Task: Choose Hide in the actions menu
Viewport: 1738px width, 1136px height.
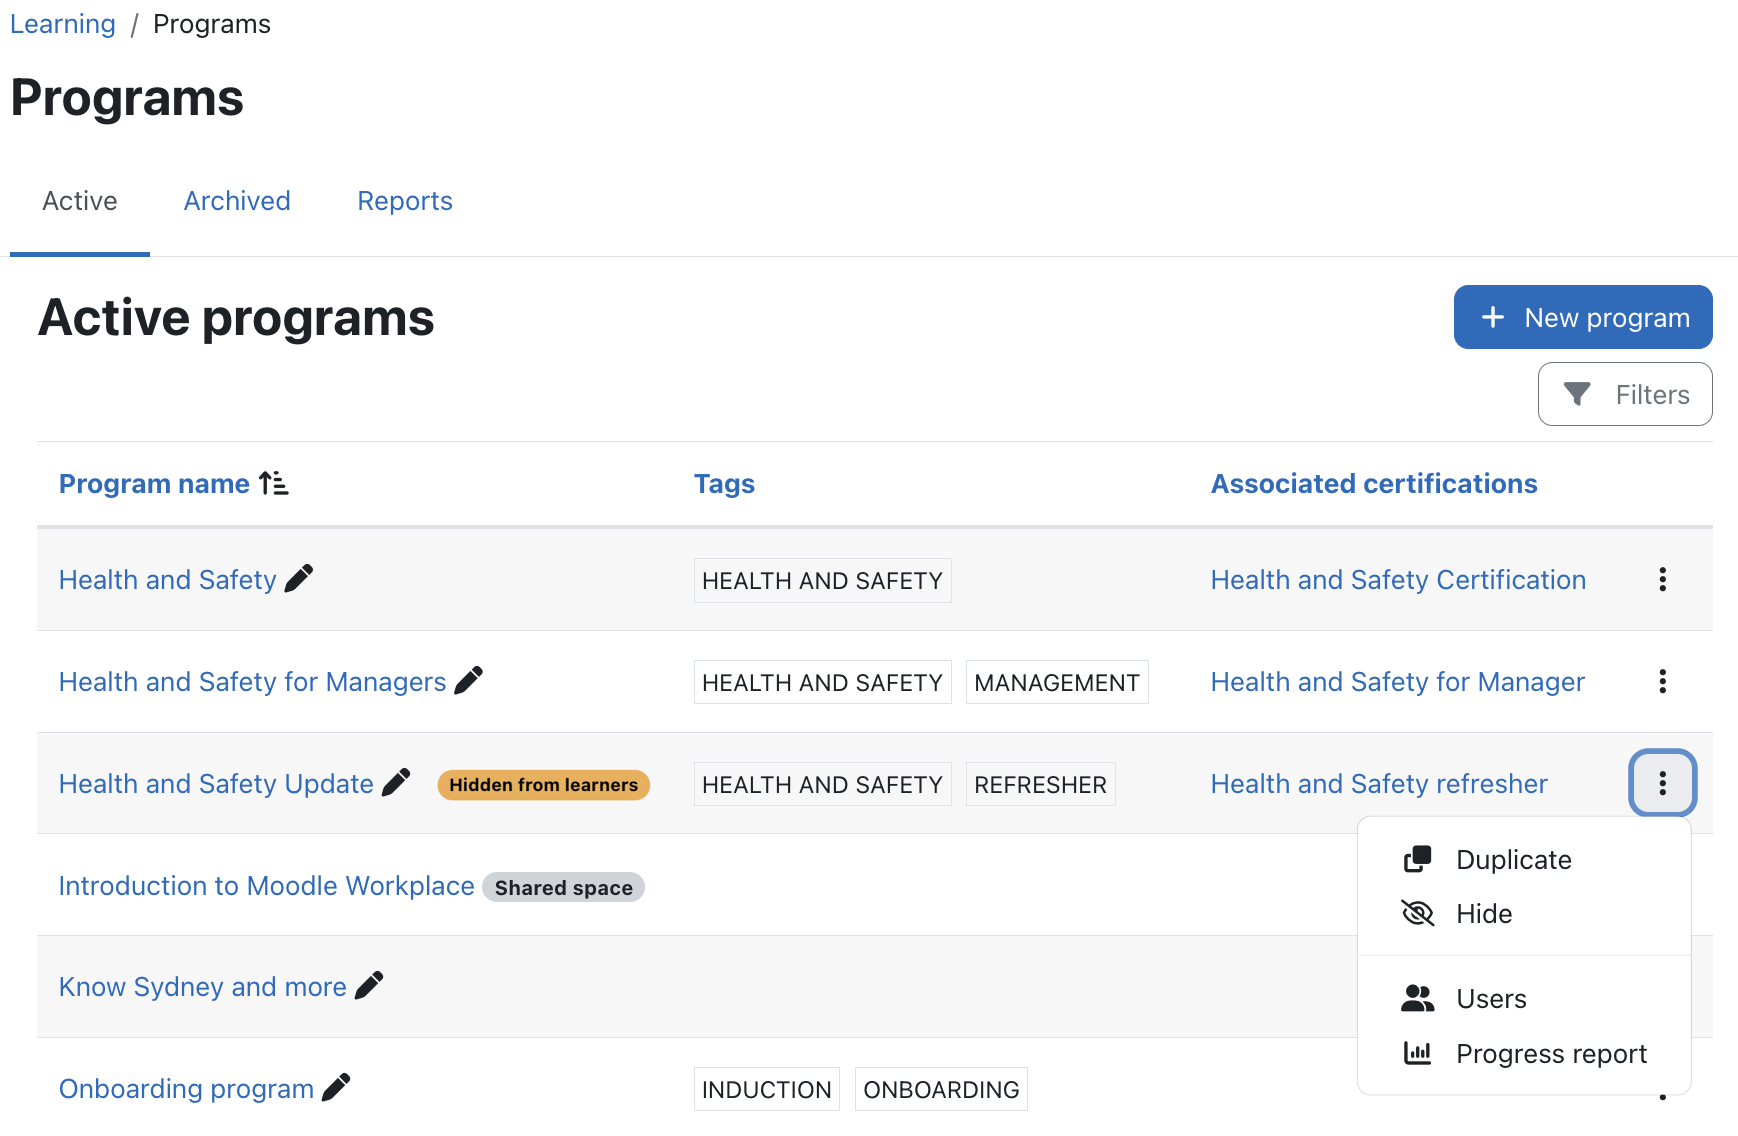Action: 1483,914
